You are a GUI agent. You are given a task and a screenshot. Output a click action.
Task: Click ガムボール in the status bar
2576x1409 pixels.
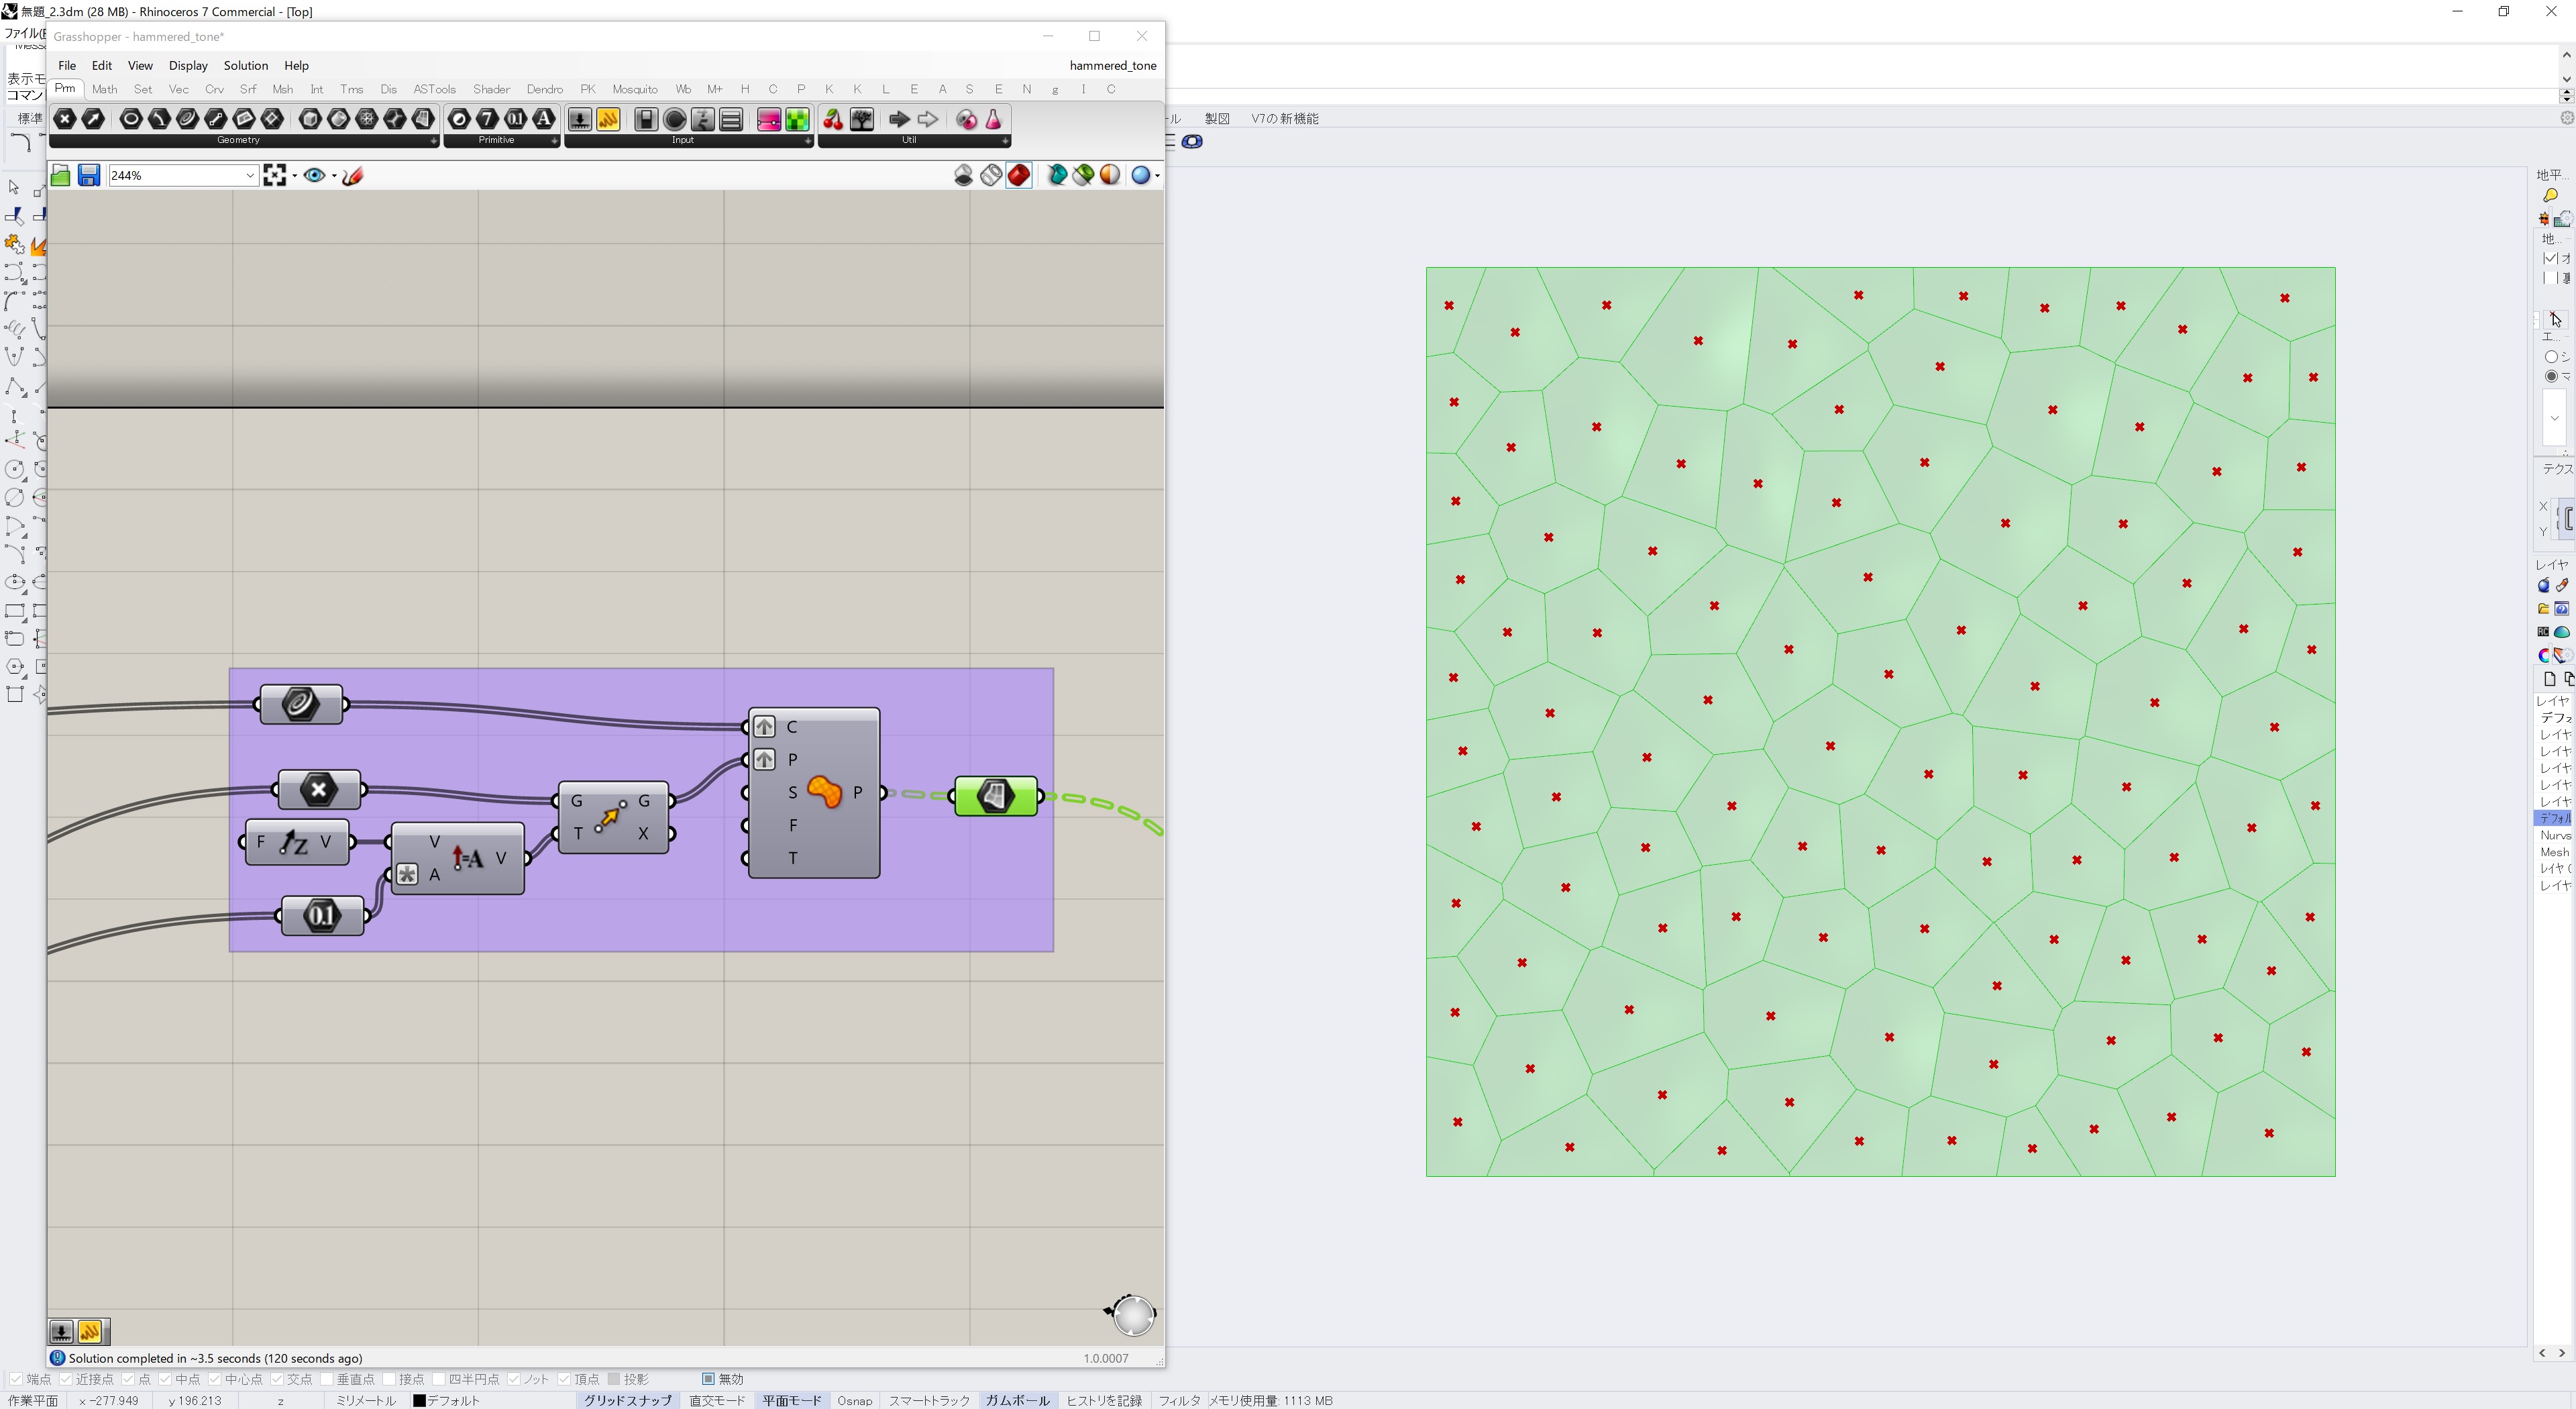[1017, 1400]
